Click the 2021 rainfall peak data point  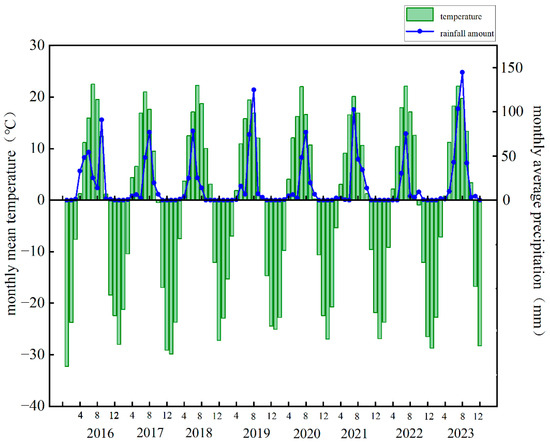coord(354,110)
